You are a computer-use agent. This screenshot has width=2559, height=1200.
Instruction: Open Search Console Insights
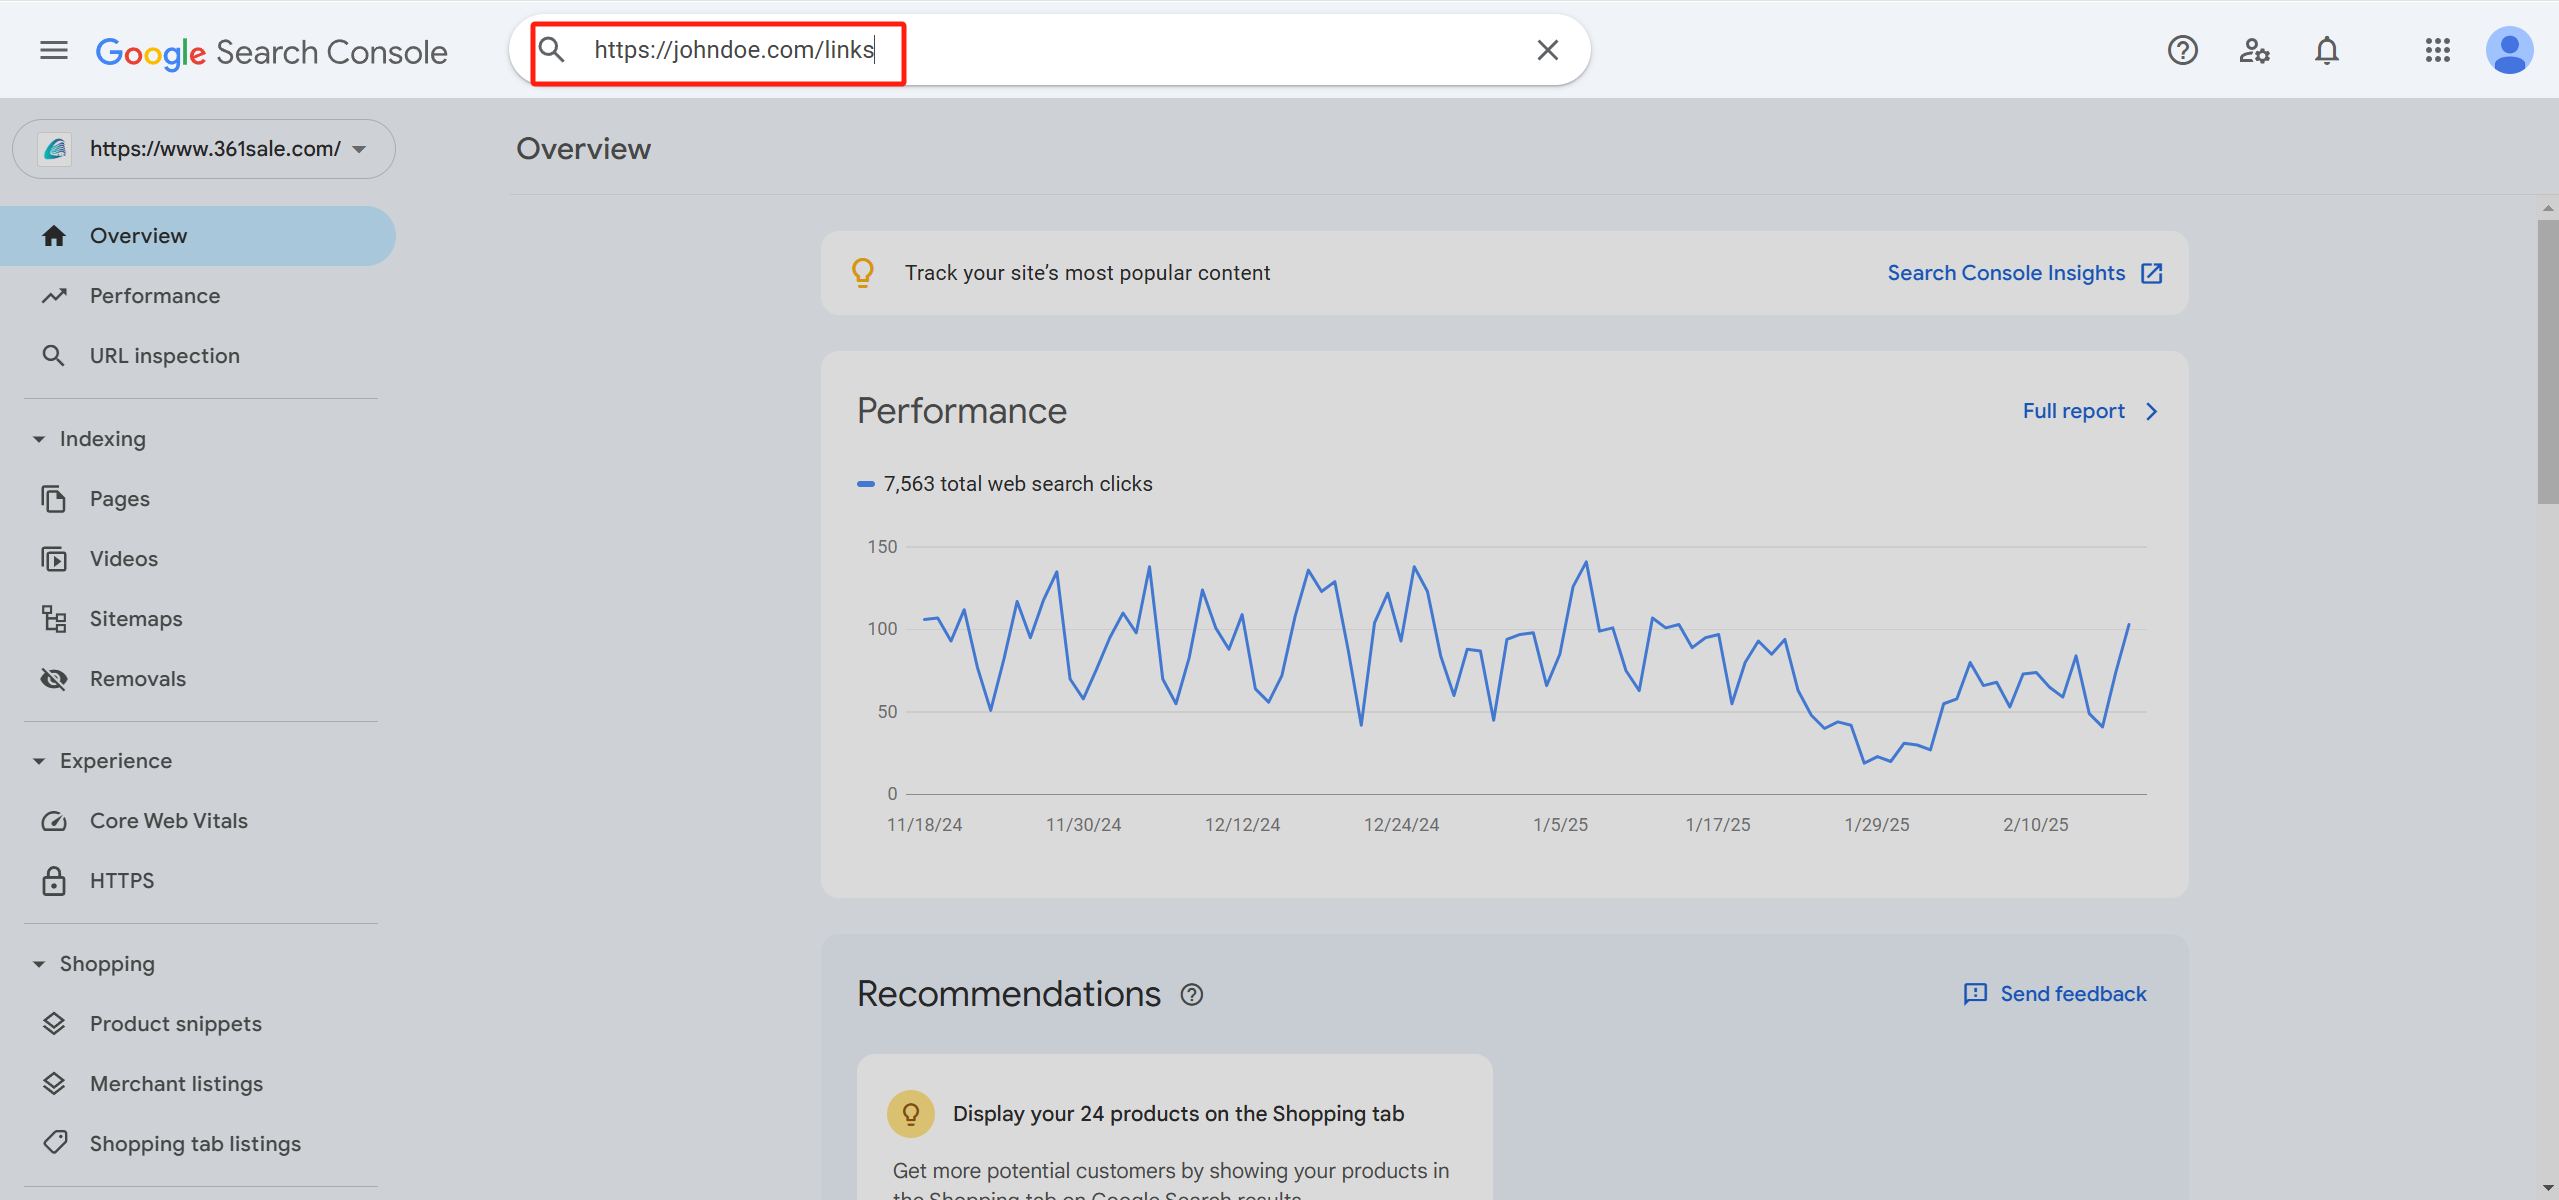2007,272
